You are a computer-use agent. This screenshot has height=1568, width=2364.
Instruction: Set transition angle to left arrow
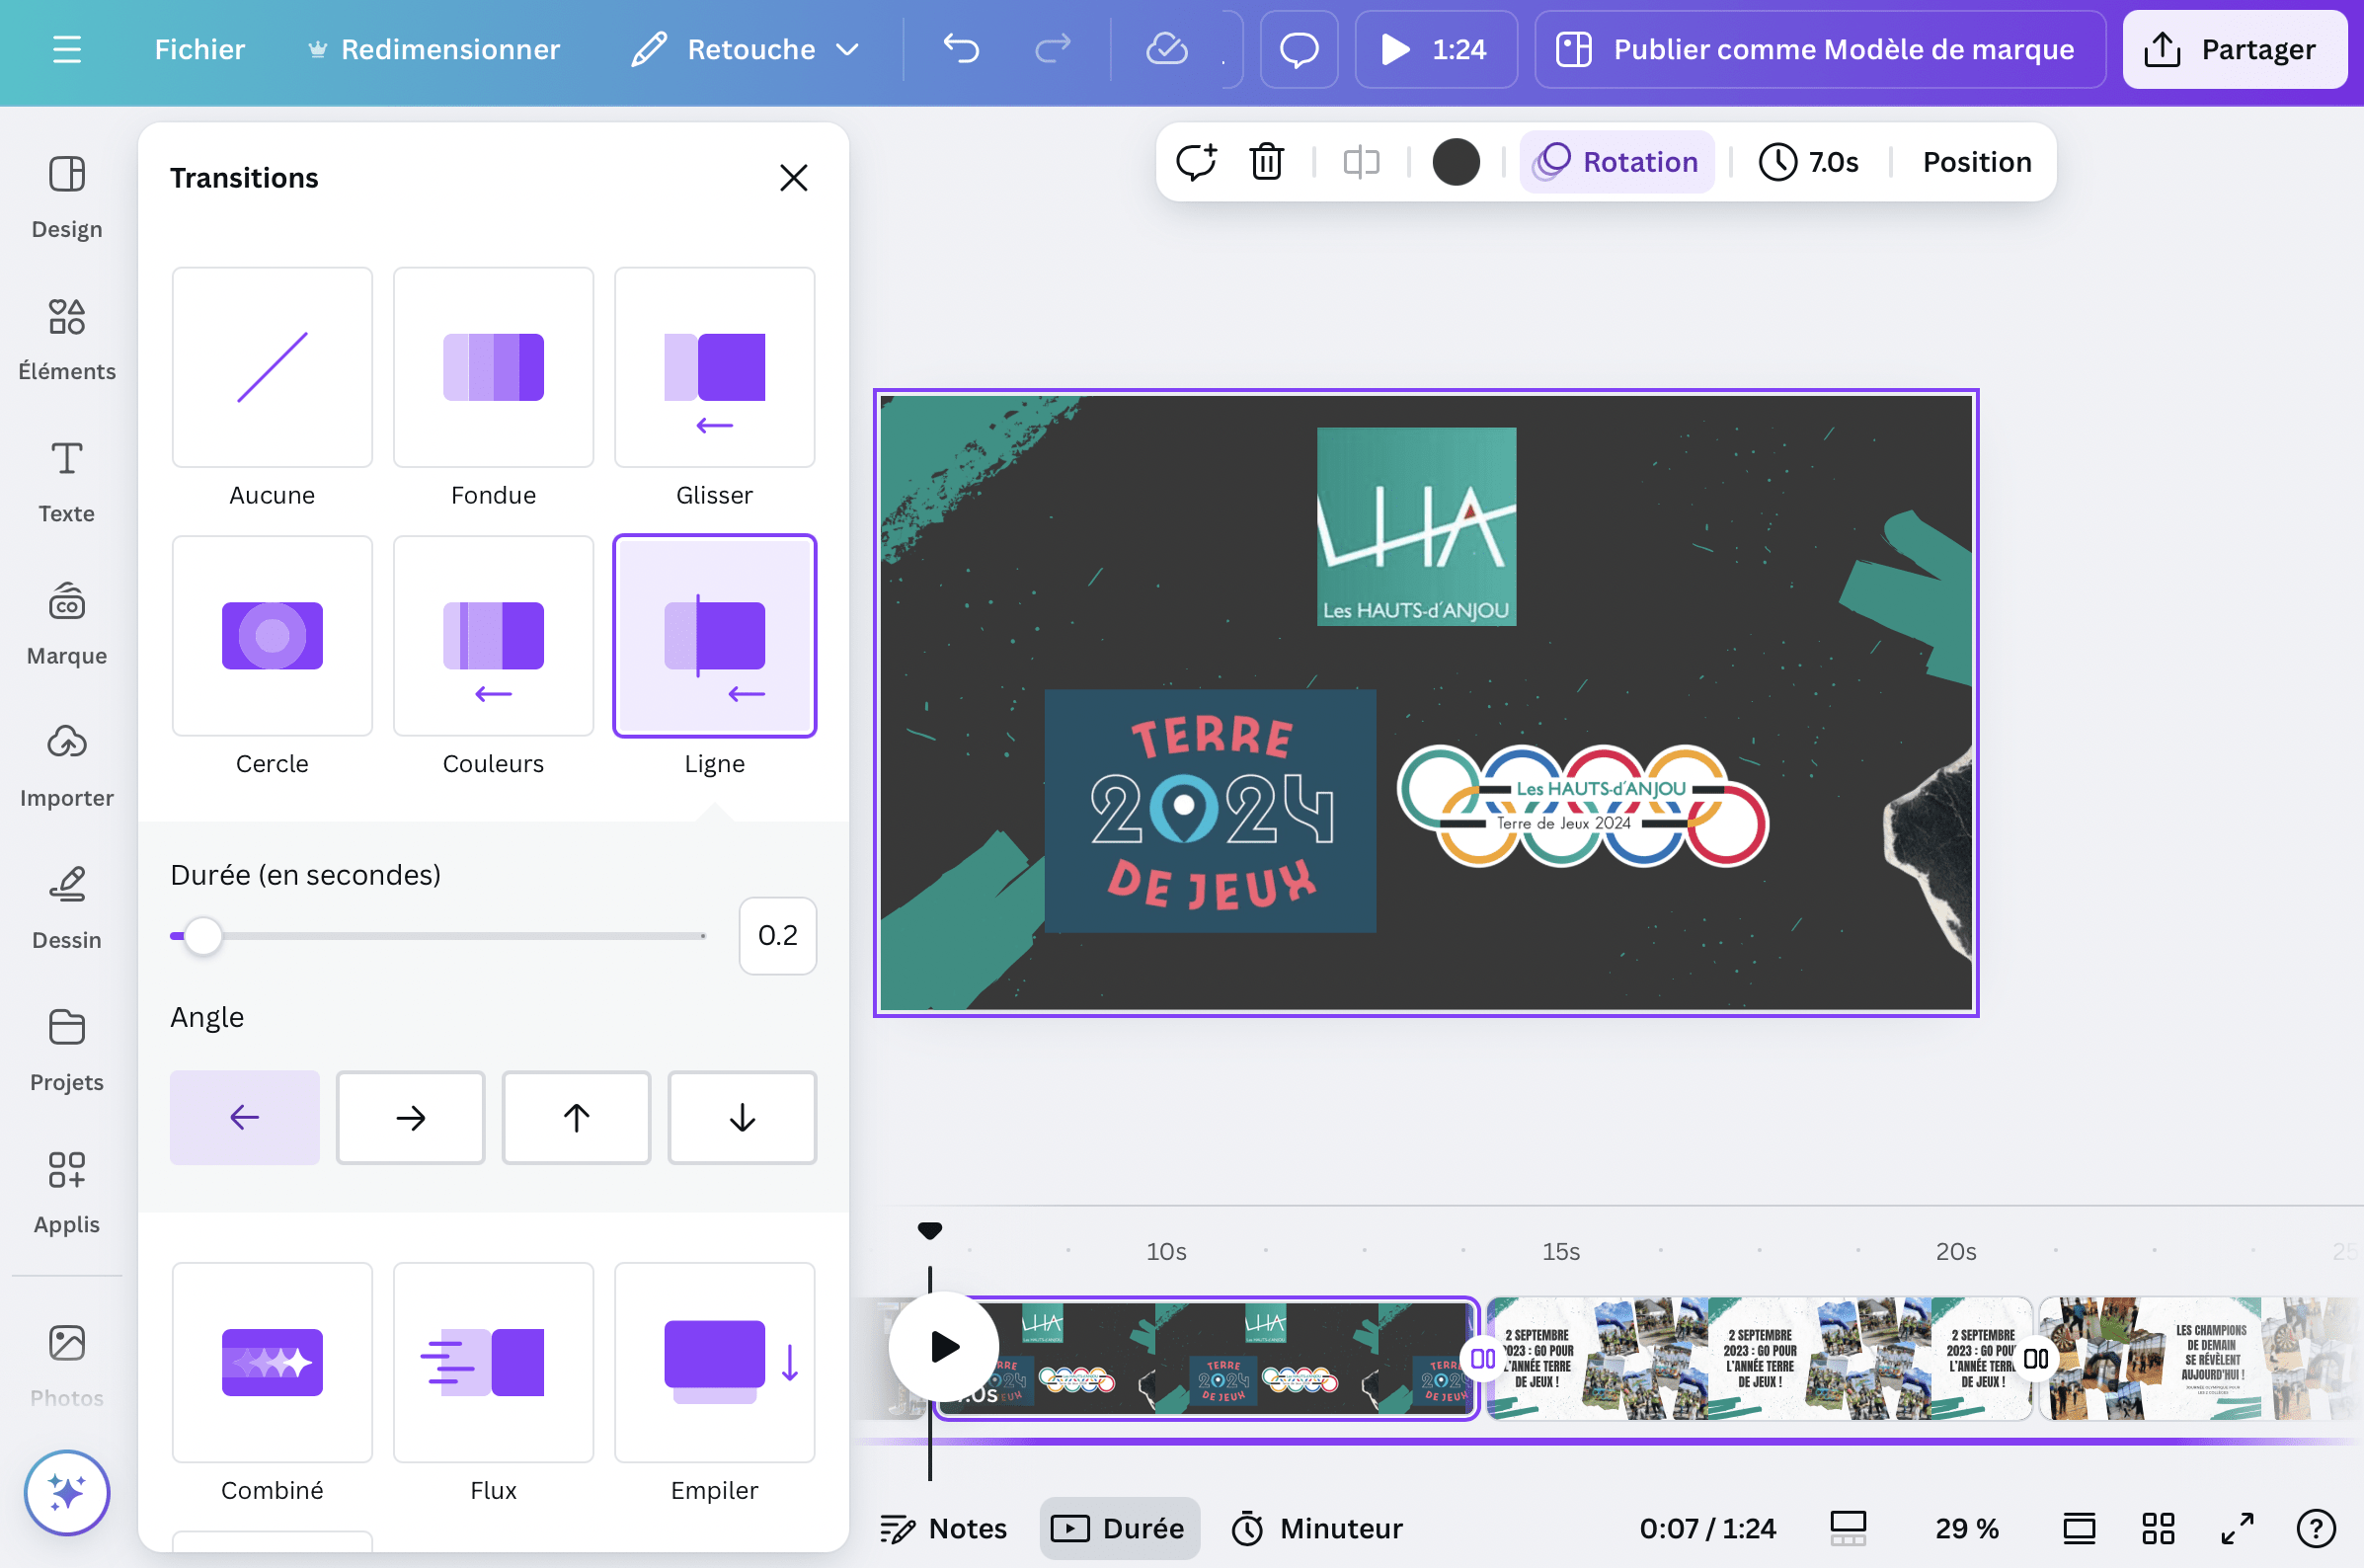244,1117
